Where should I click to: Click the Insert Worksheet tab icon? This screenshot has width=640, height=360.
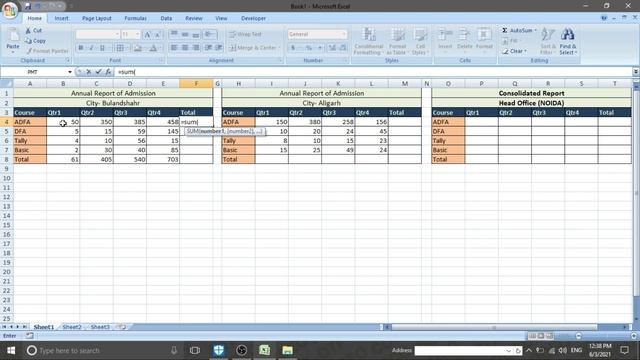[x=122, y=327]
